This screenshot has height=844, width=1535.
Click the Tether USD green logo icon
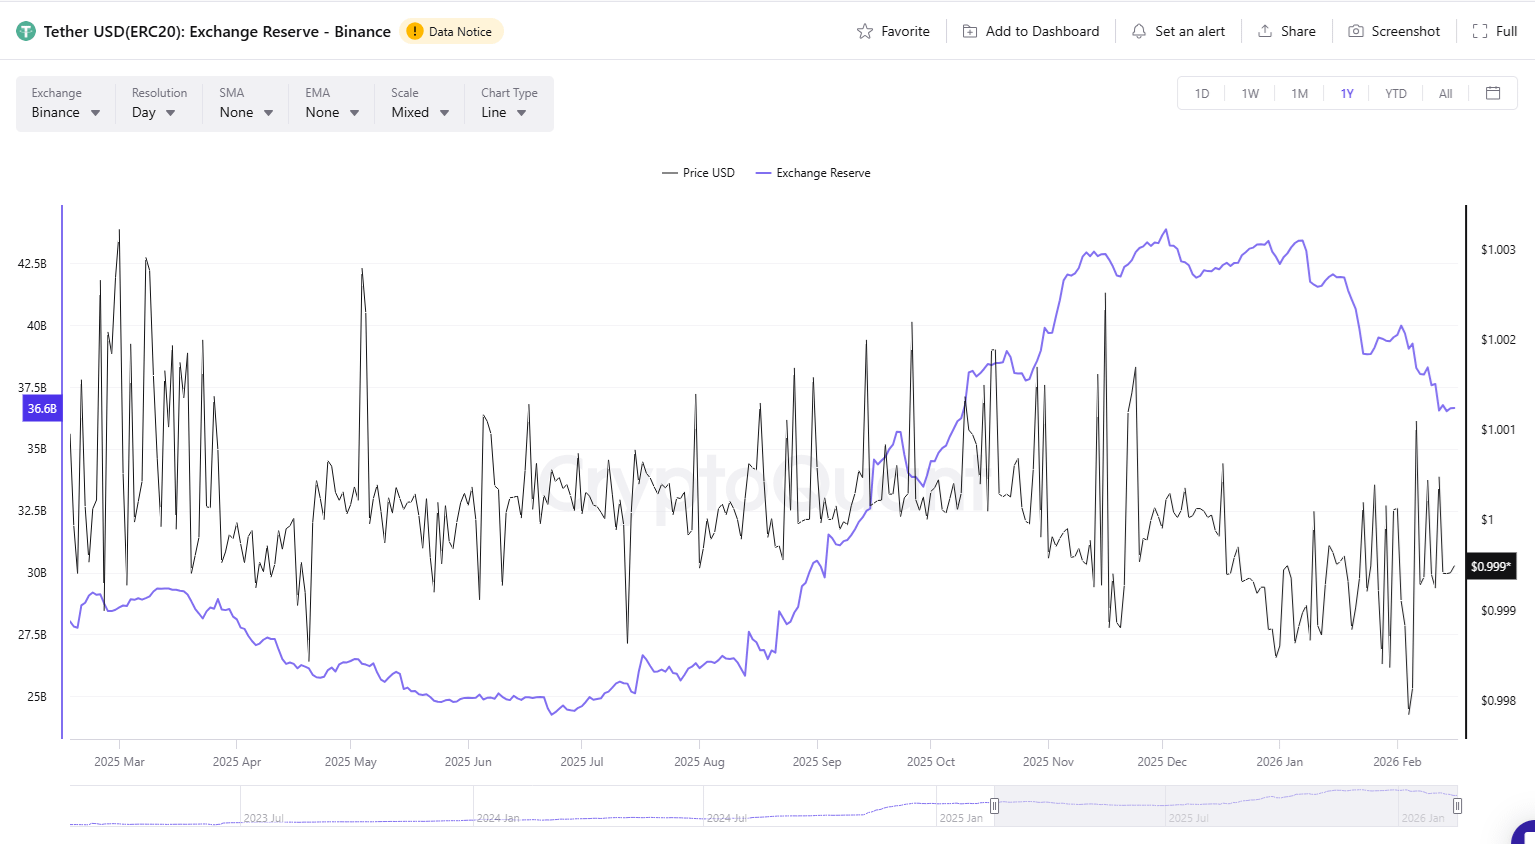[24, 30]
